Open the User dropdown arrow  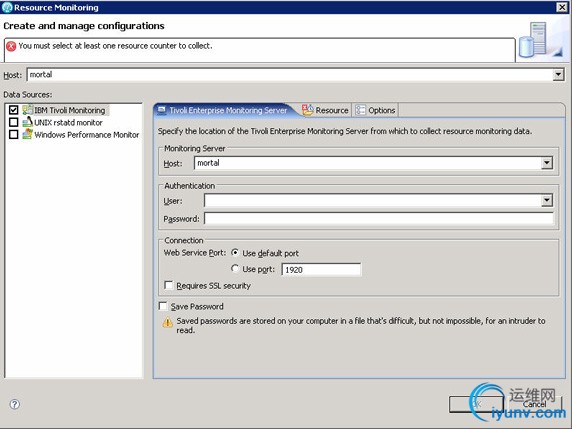pos(546,200)
